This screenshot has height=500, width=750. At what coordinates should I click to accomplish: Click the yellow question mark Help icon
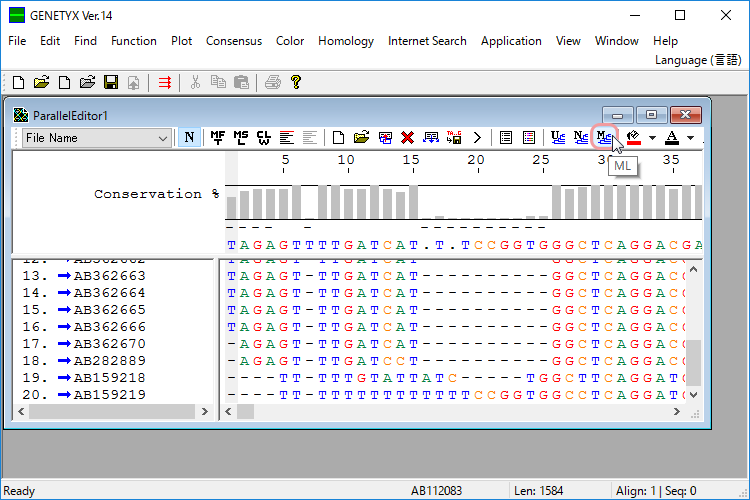[x=296, y=82]
